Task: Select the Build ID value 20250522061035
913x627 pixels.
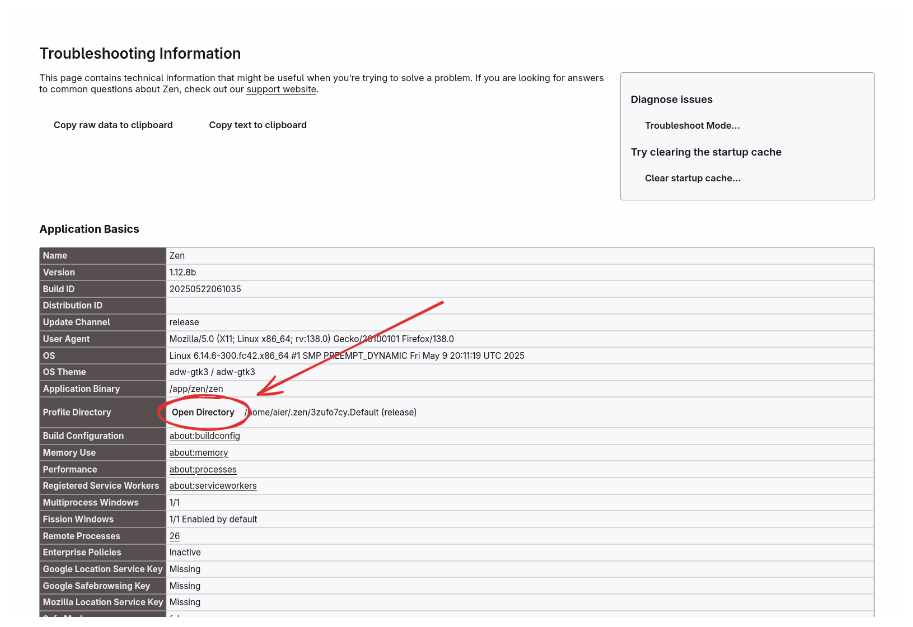Action: pos(205,289)
